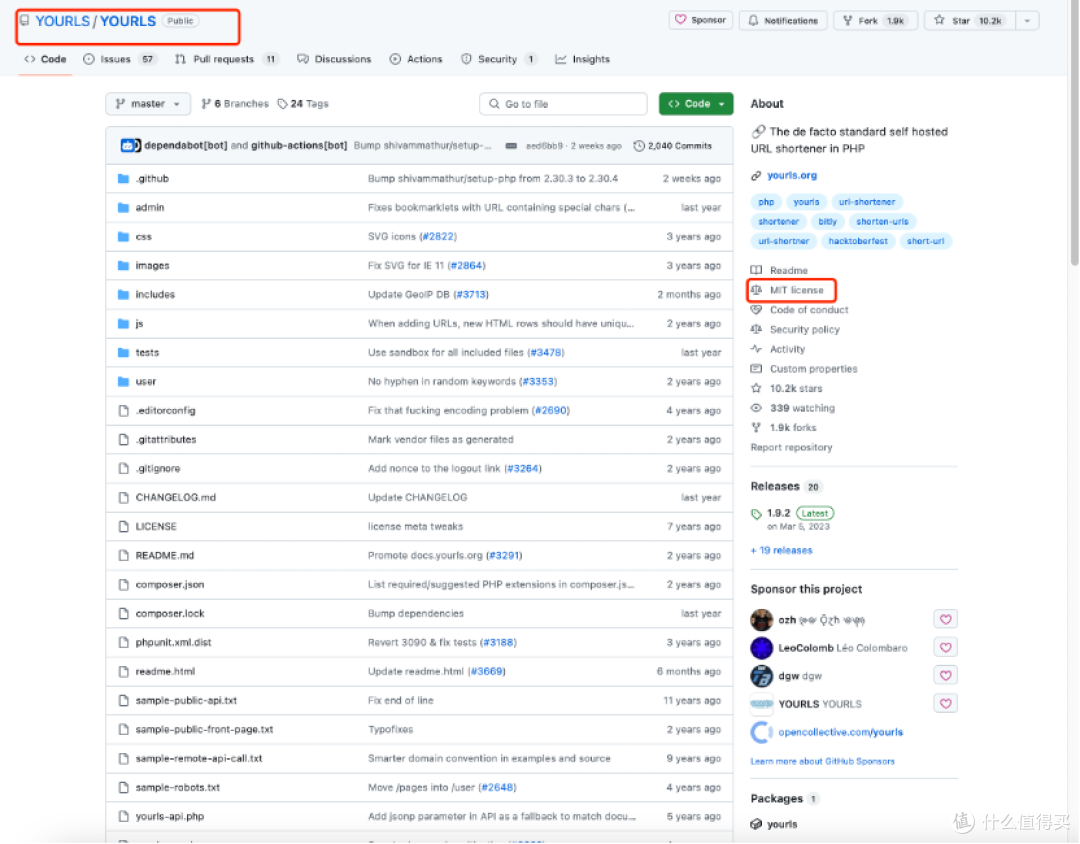
Task: View the Insights tab
Action: (x=583, y=59)
